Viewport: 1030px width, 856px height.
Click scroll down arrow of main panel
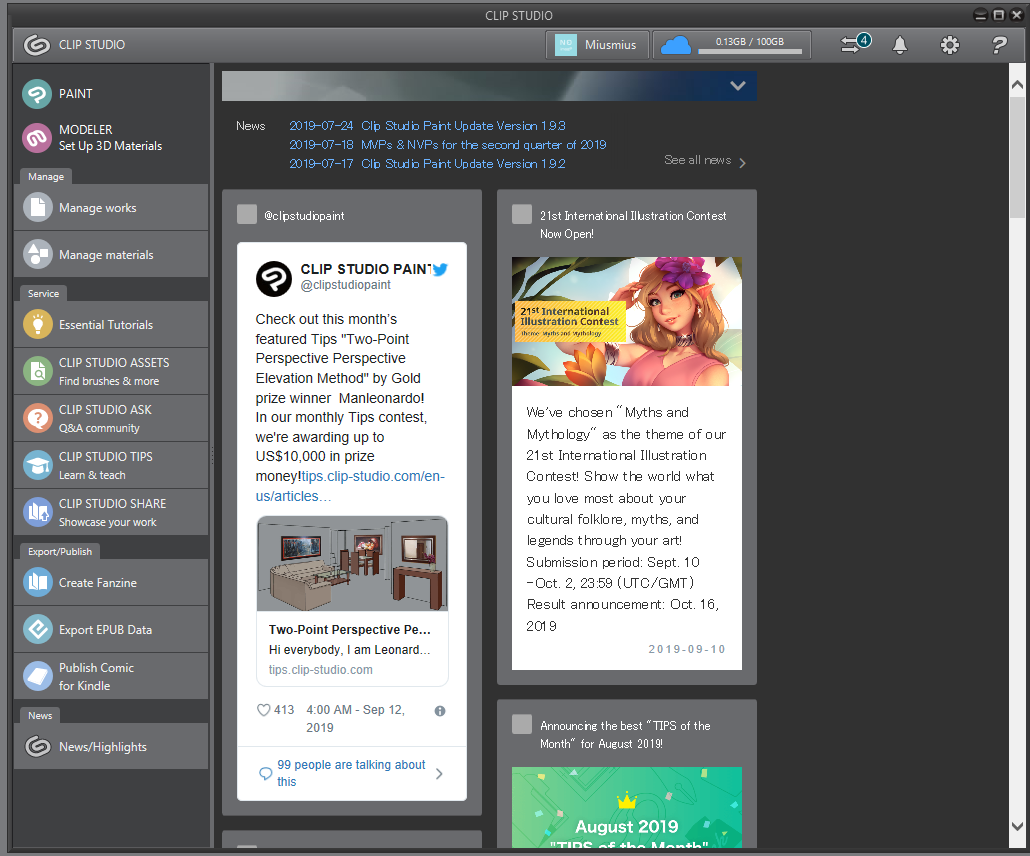tap(1017, 826)
